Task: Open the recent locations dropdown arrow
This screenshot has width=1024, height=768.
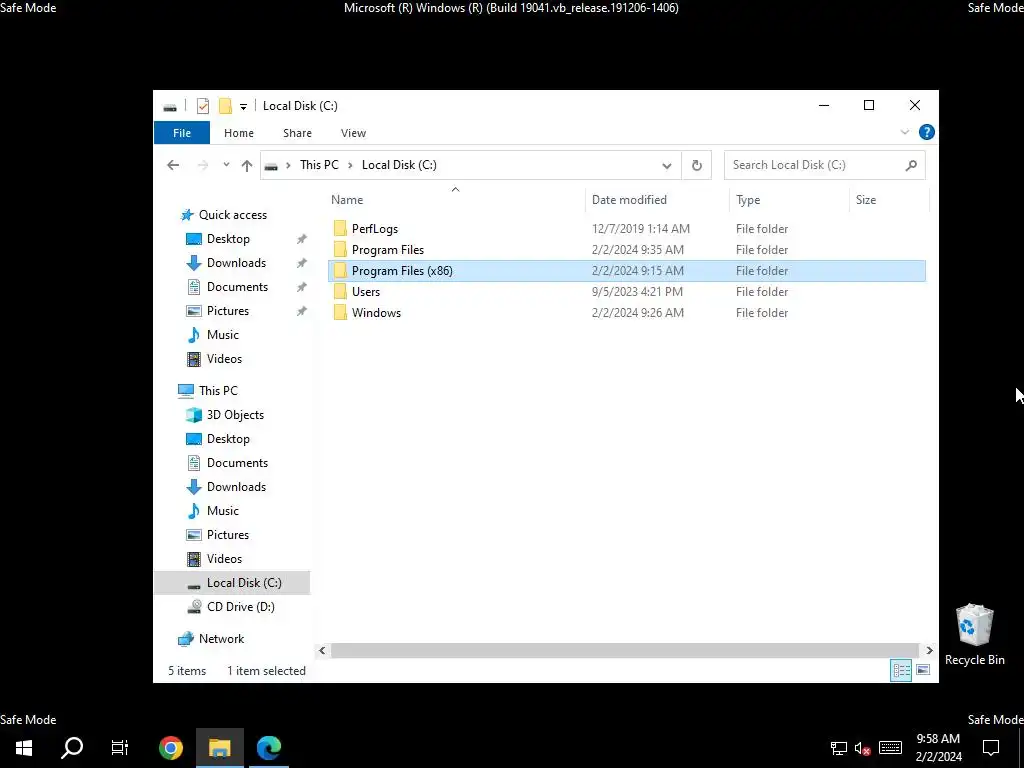Action: pyautogui.click(x=226, y=165)
